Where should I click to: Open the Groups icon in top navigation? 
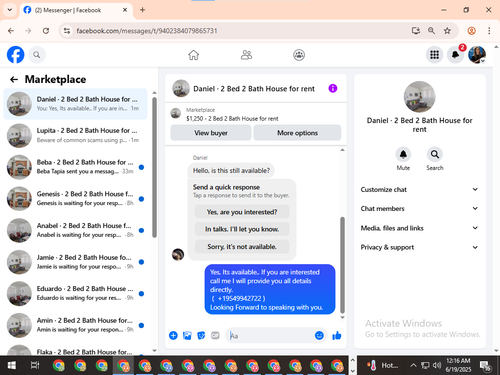(x=299, y=55)
